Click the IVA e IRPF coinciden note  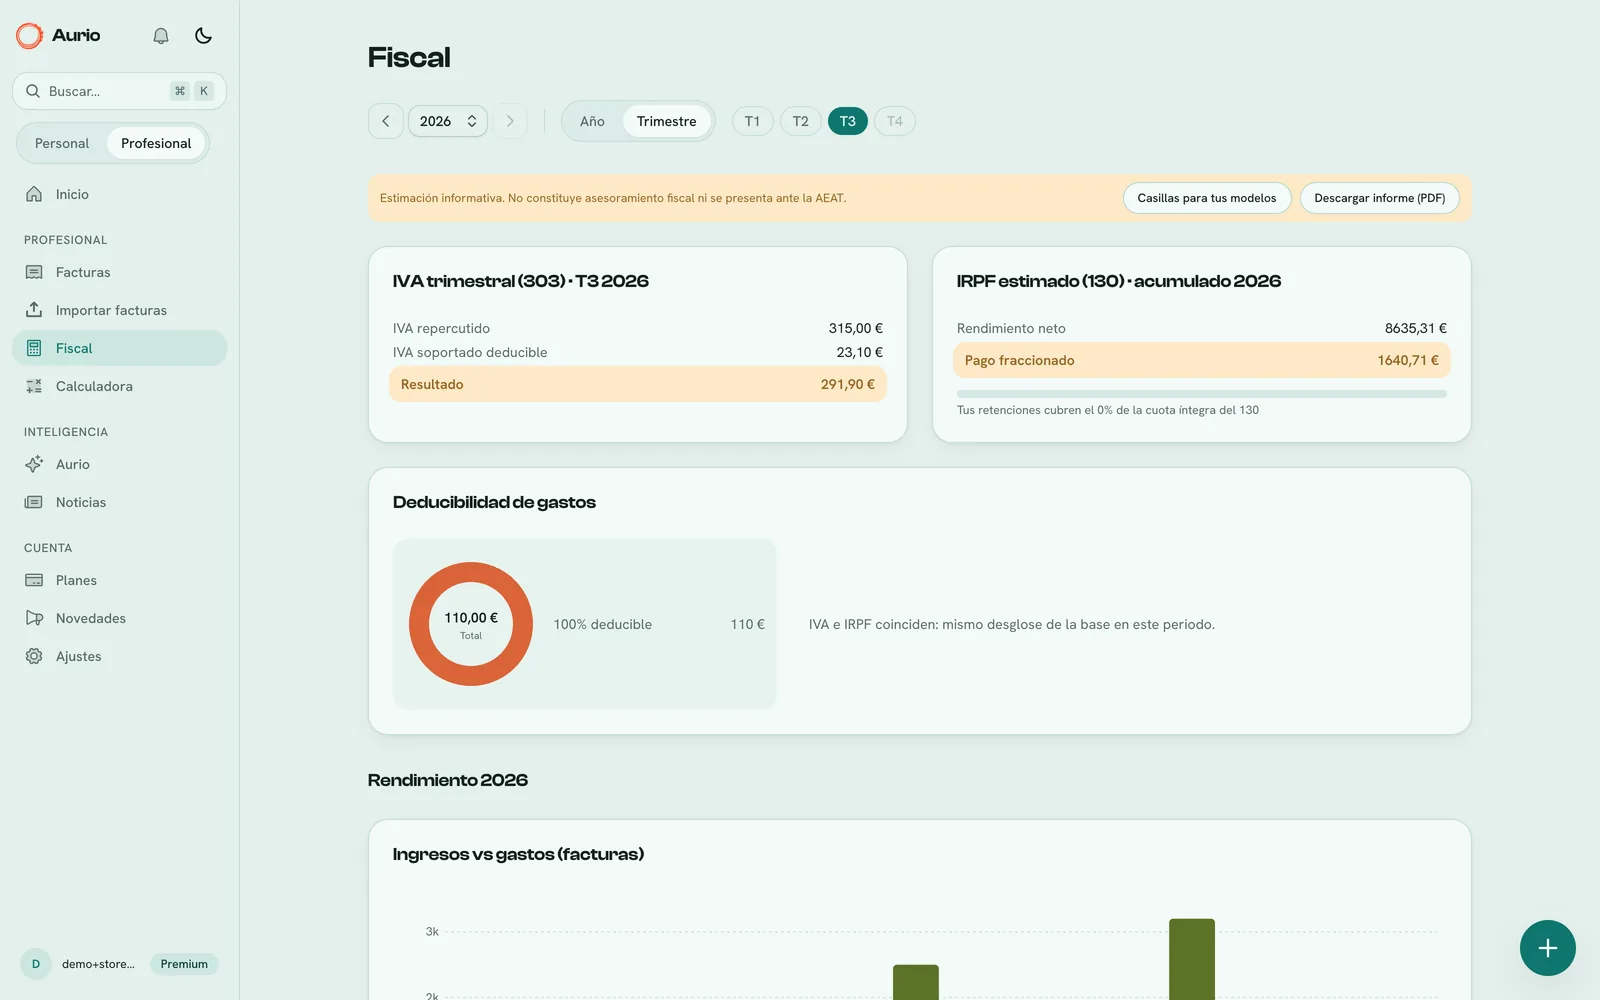click(1012, 624)
